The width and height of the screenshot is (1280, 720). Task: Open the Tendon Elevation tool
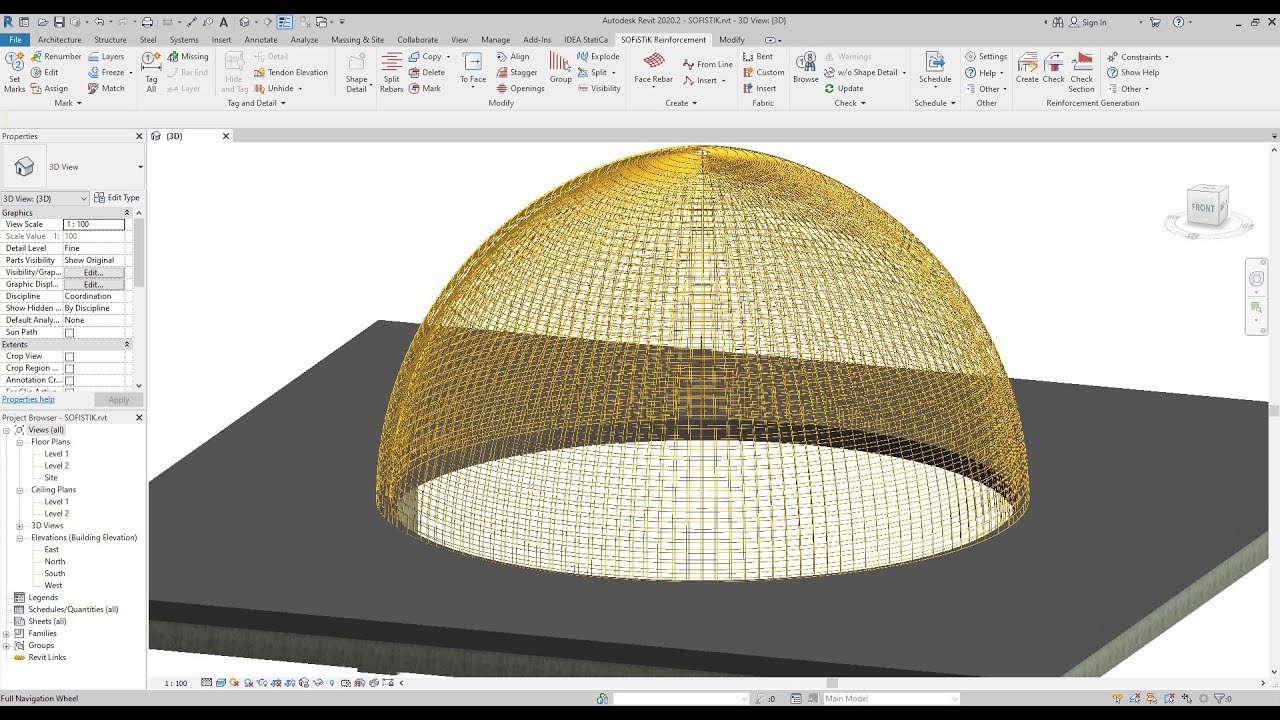pos(291,72)
